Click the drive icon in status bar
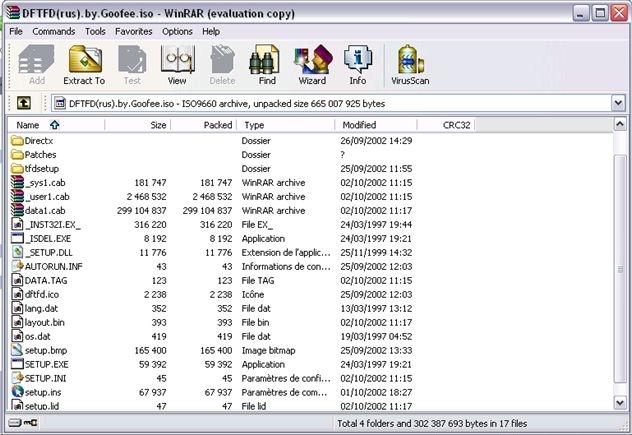Viewport: 632px width, 435px height. [x=17, y=423]
